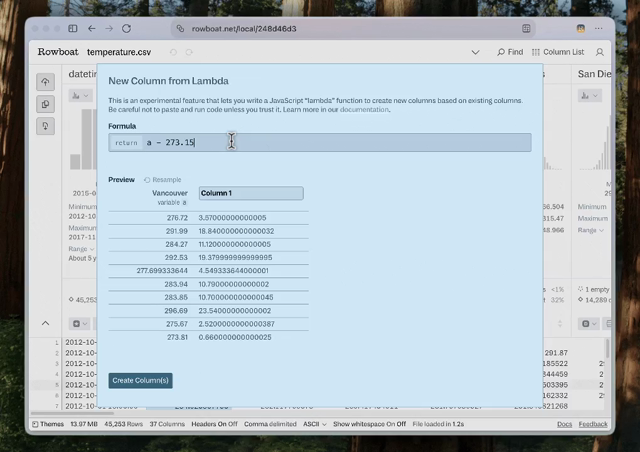
Task: Open the San Diego column filter dropdown
Action: [x=589, y=324]
